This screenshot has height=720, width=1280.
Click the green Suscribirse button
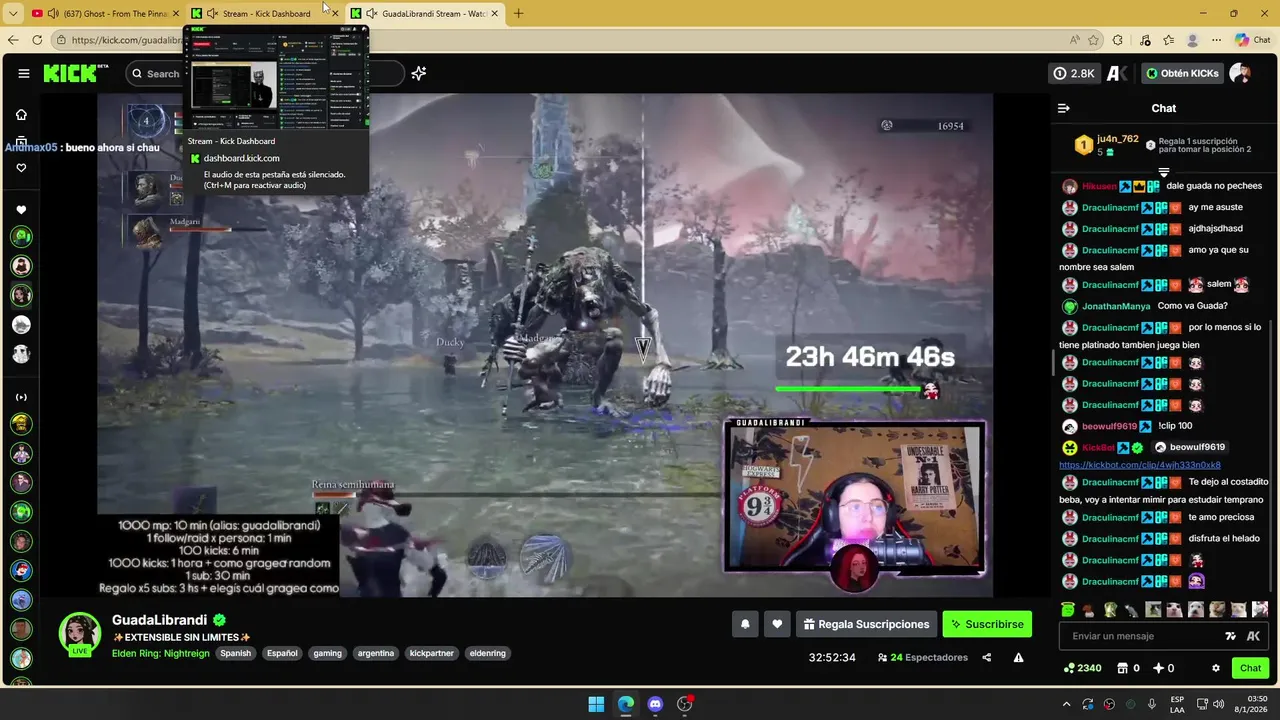987,624
